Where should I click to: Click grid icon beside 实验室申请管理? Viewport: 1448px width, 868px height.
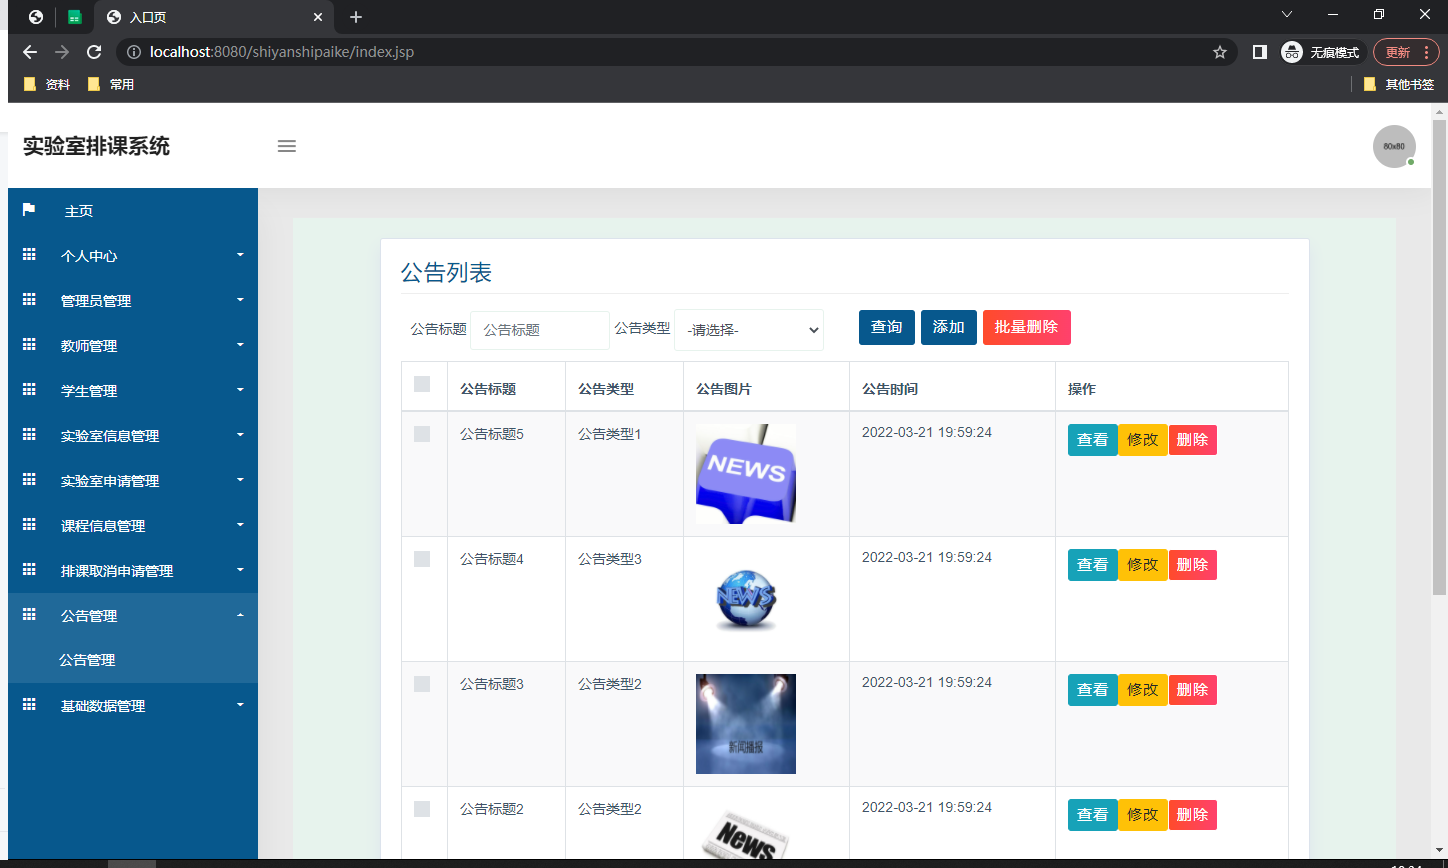click(29, 480)
